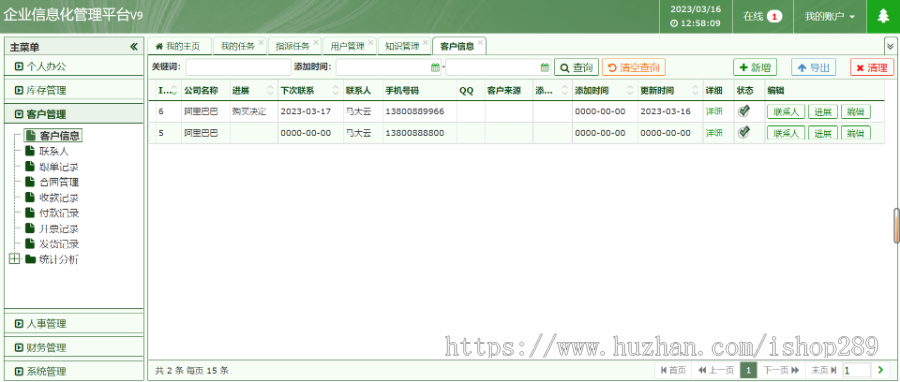Switch to the 我的主页 tab

coord(180,46)
